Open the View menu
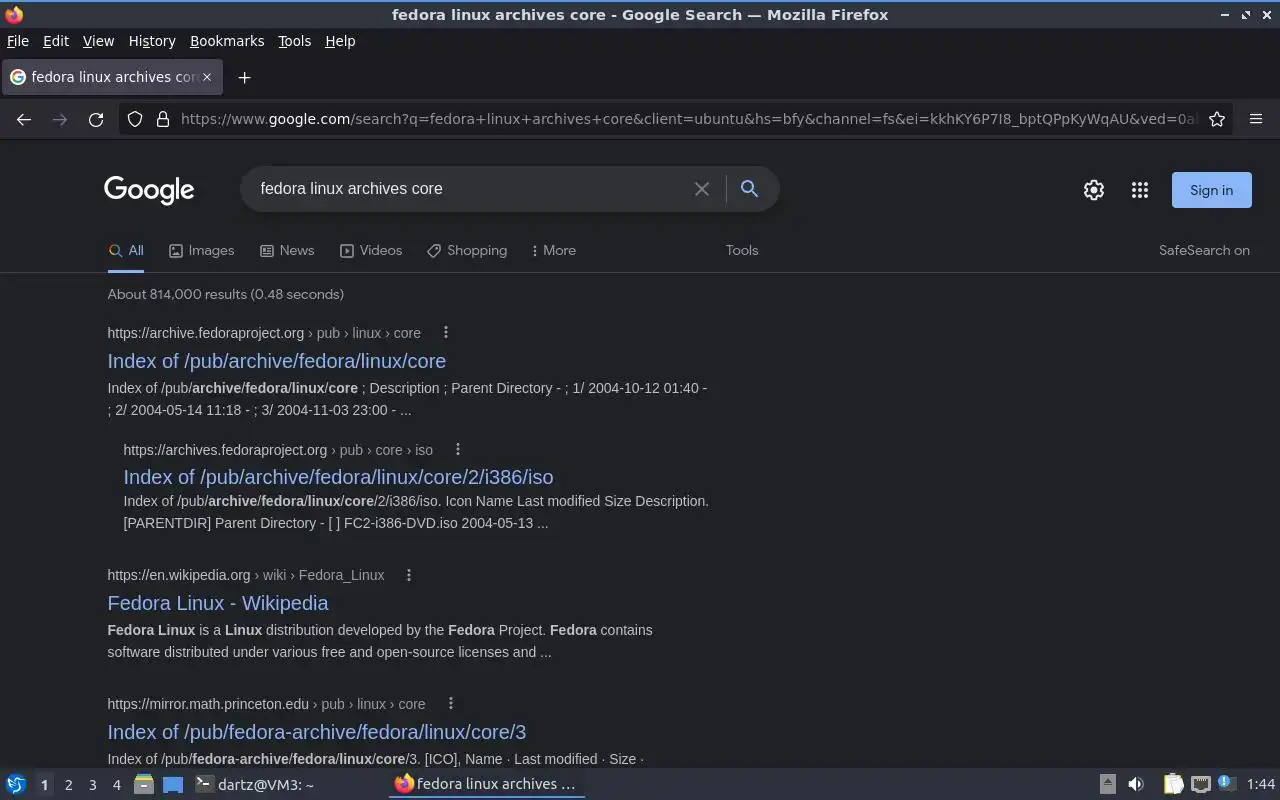Screen dimensions: 1280x800 click(98, 41)
